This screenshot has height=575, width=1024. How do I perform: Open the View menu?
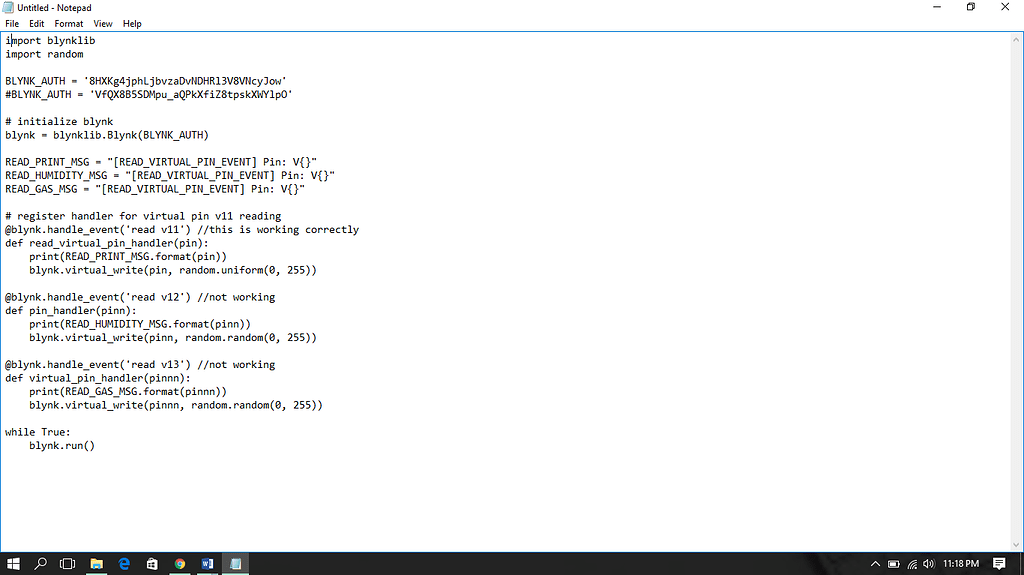click(103, 24)
